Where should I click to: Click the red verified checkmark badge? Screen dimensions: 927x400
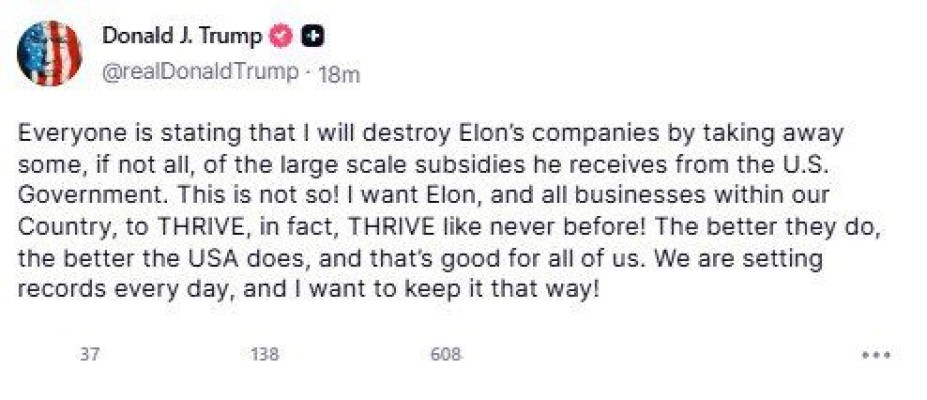coord(281,37)
